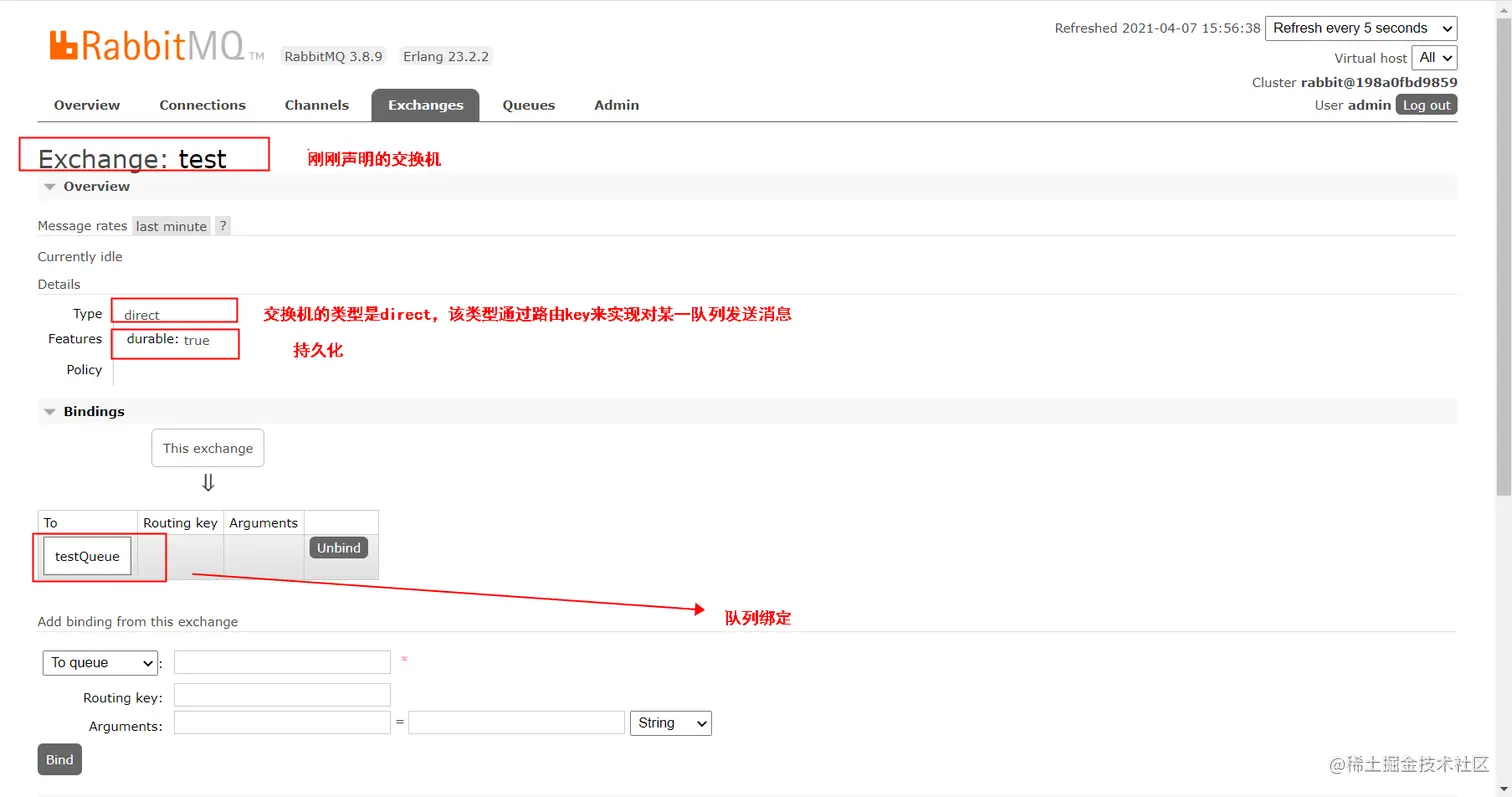1512x797 pixels.
Task: Focus the Routing key input field
Action: [282, 695]
